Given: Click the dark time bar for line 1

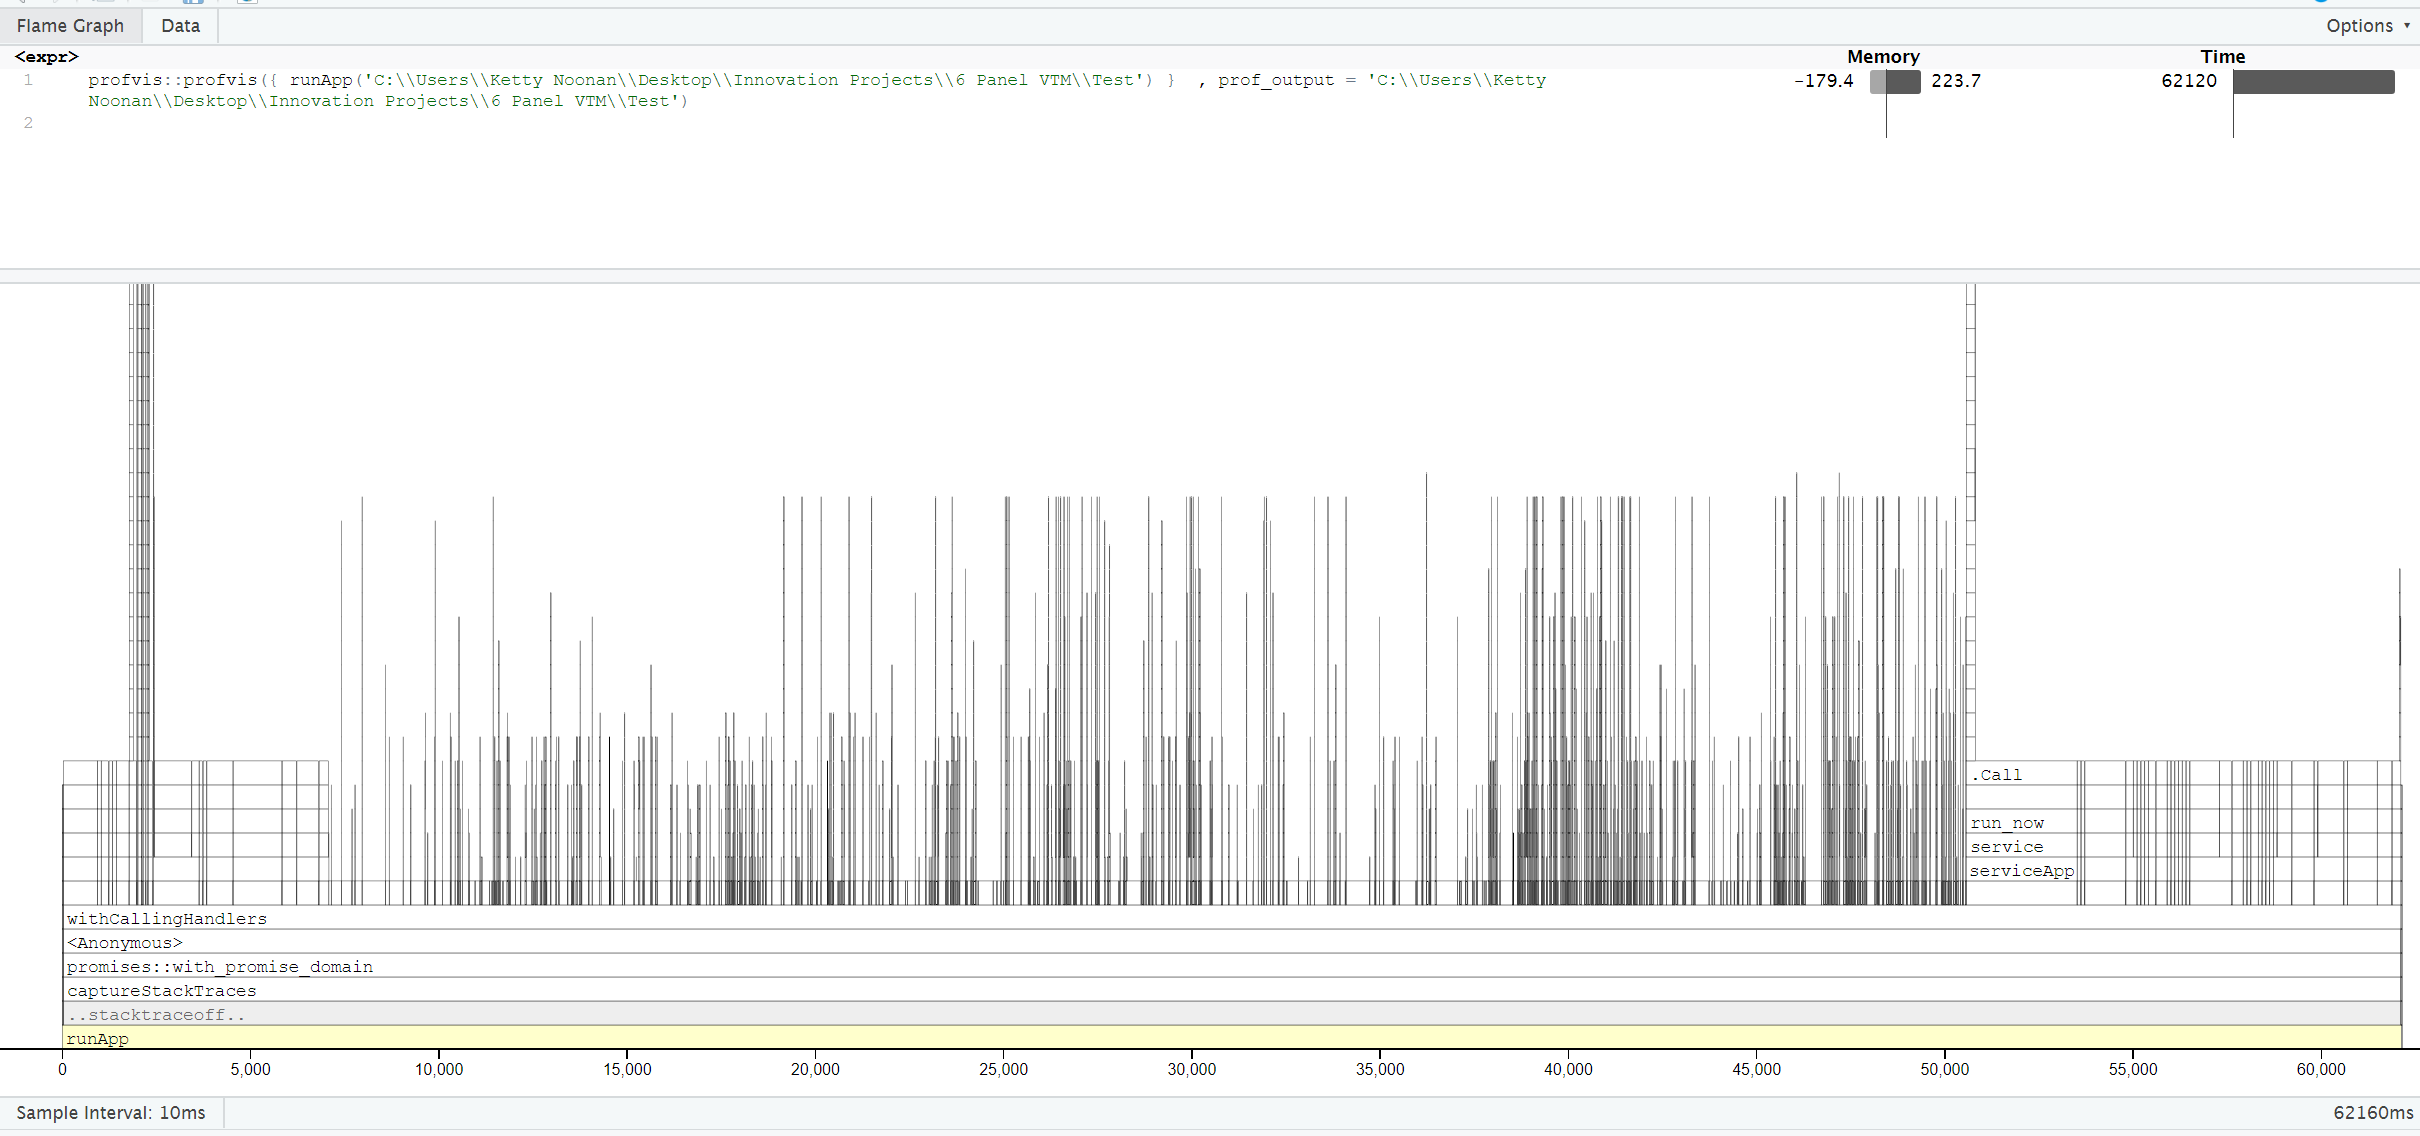Looking at the screenshot, I should 2313,82.
